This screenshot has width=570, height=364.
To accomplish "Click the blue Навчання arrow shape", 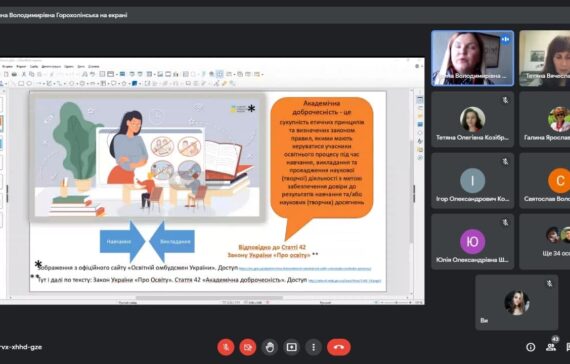I will click(x=123, y=241).
